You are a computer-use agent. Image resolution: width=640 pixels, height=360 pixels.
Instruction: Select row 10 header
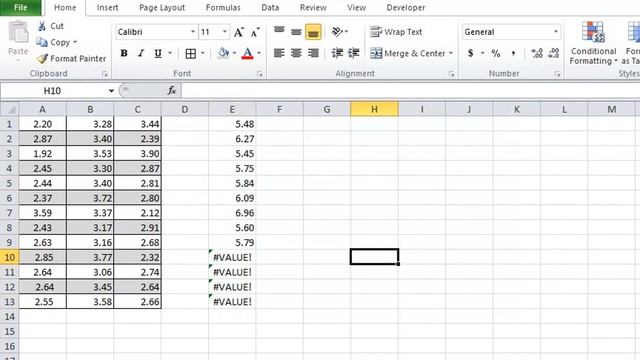point(9,257)
